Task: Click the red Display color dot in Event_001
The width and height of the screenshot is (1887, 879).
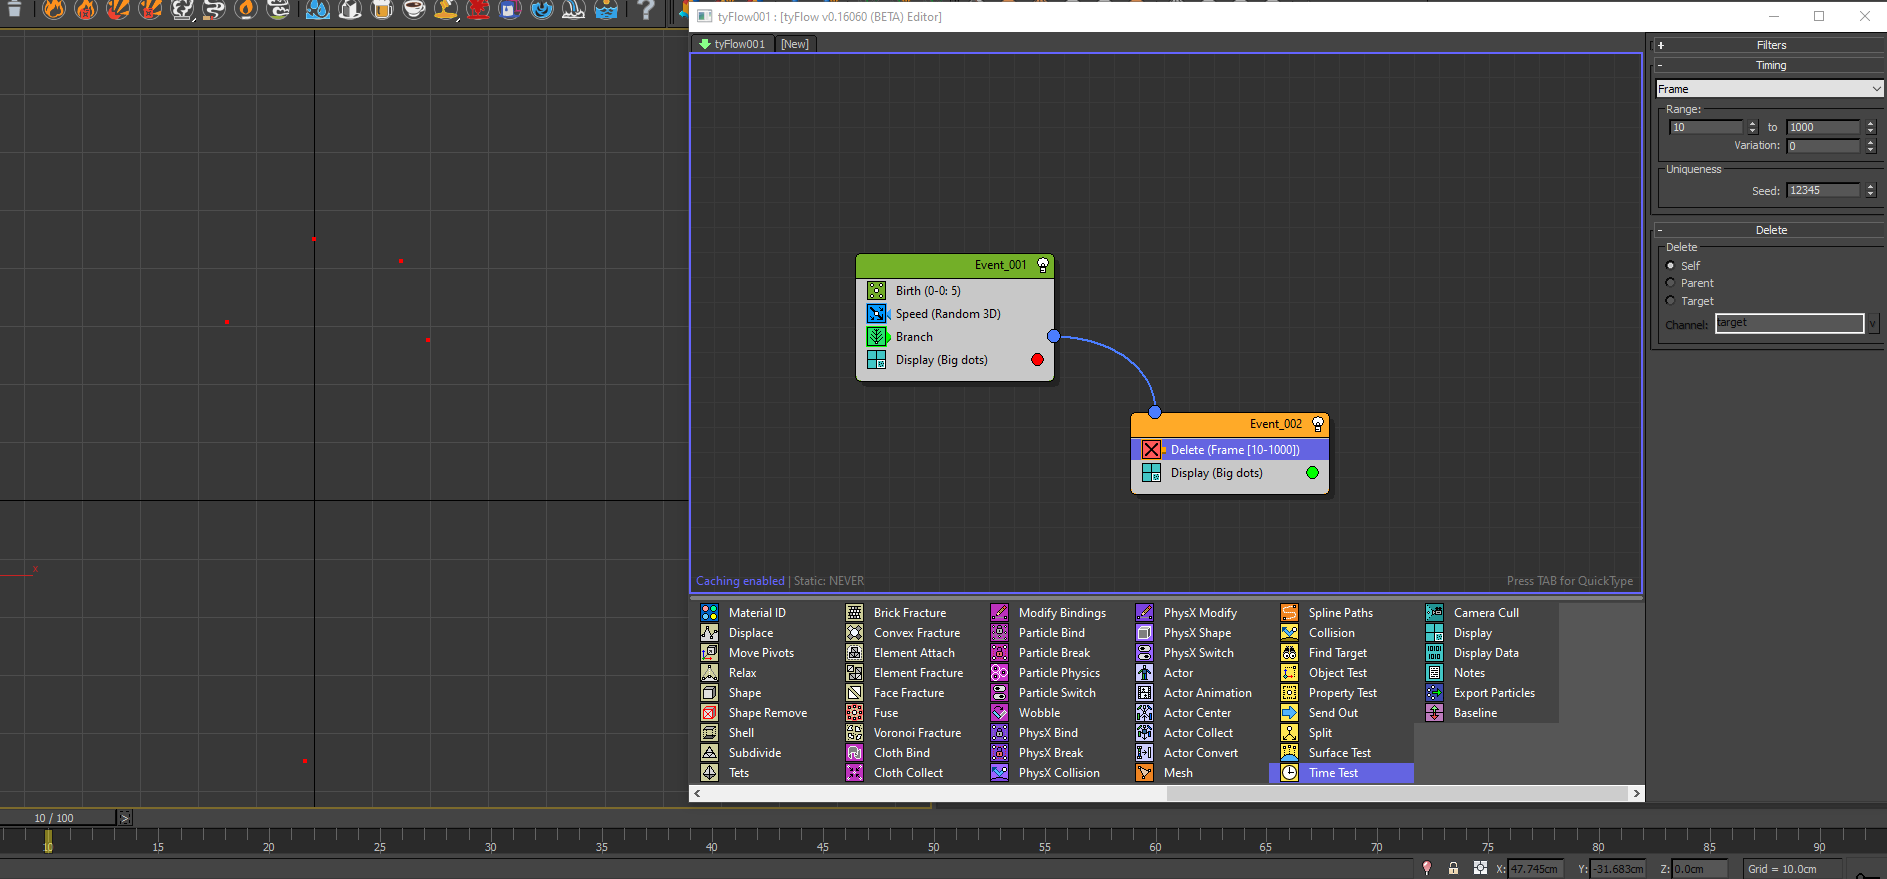Action: (x=1037, y=360)
